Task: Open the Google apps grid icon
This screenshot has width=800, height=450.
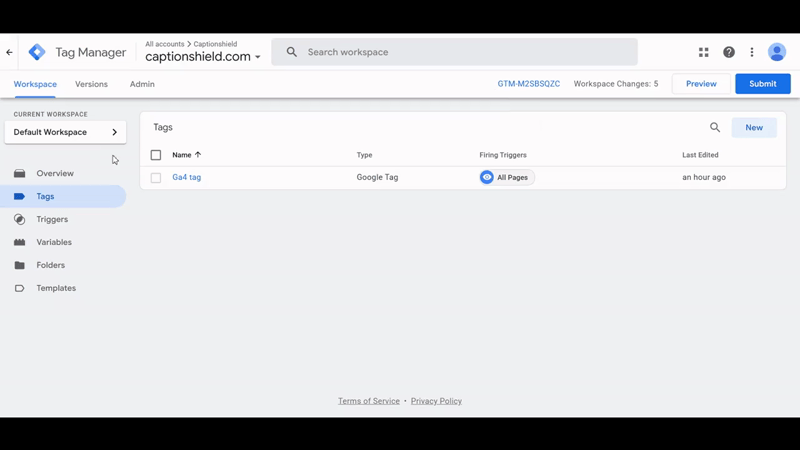Action: tap(704, 52)
